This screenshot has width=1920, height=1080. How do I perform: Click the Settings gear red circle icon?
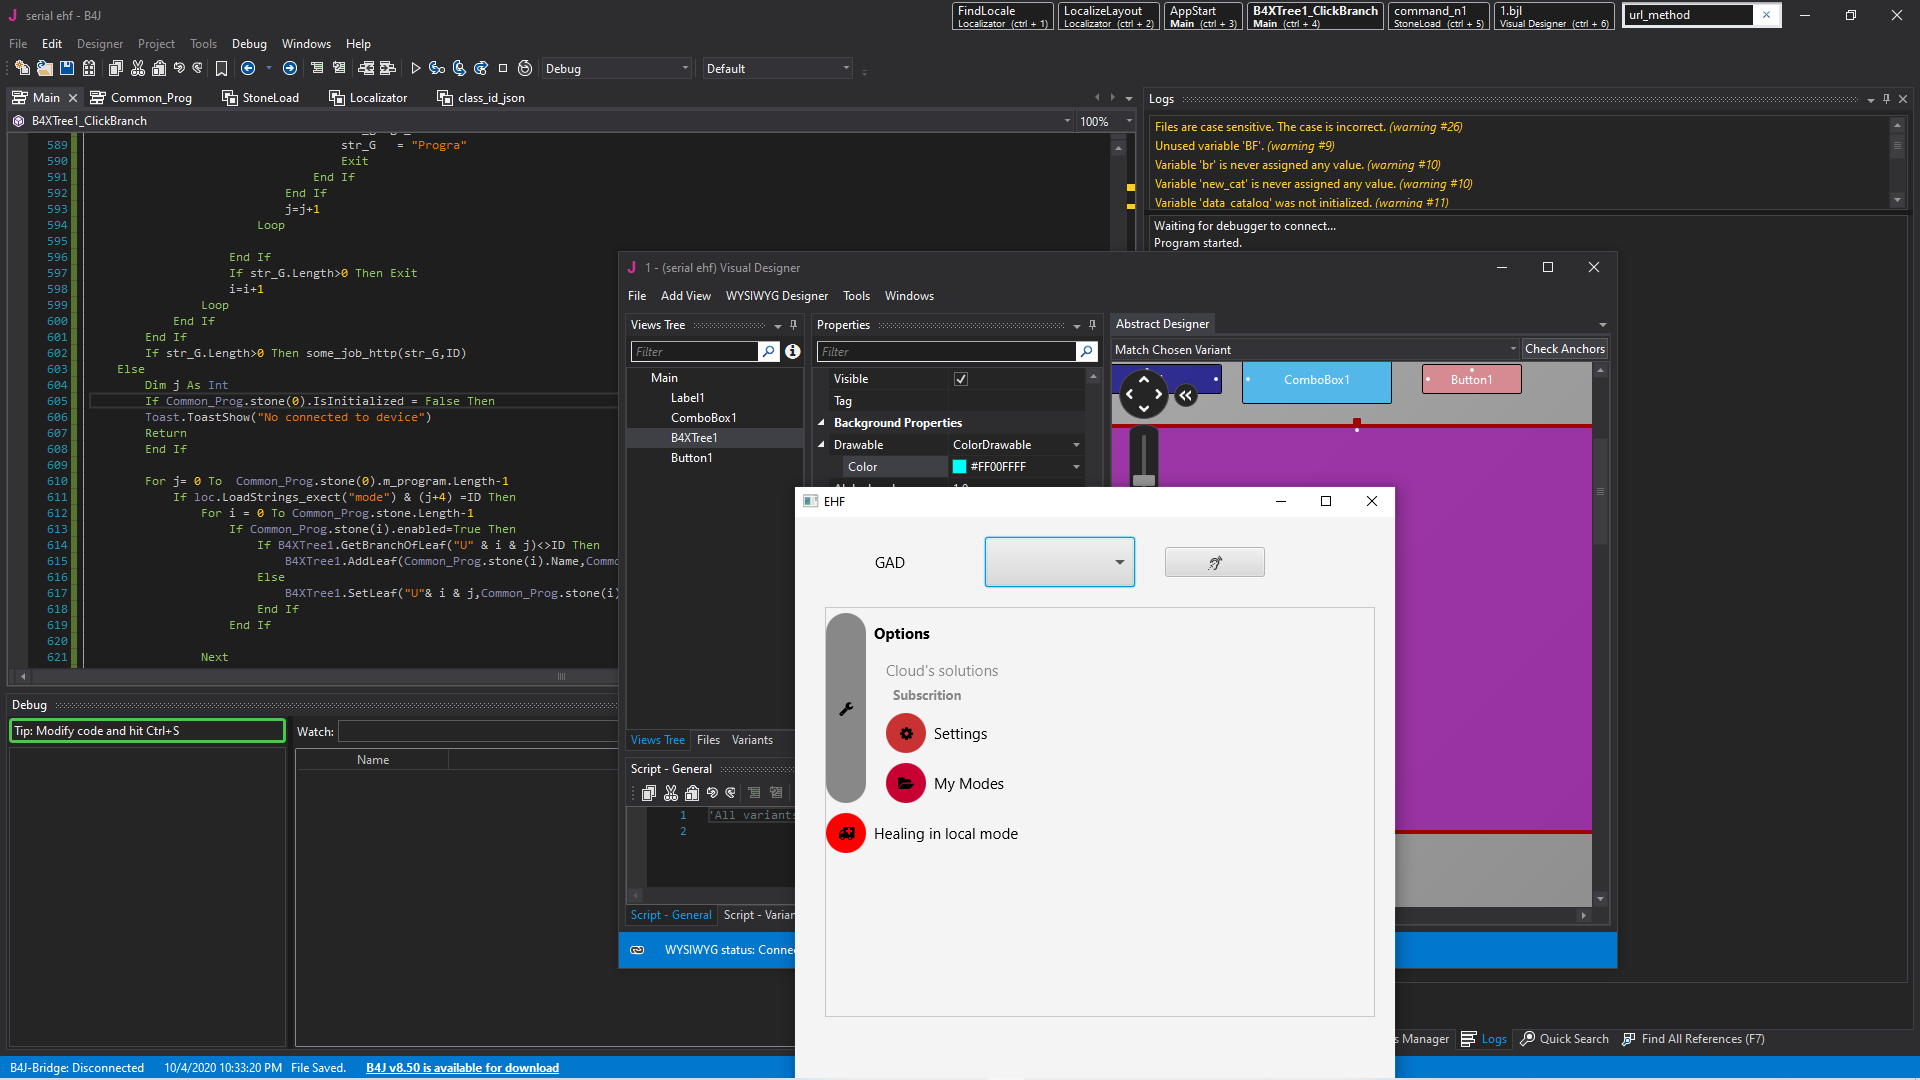905,734
